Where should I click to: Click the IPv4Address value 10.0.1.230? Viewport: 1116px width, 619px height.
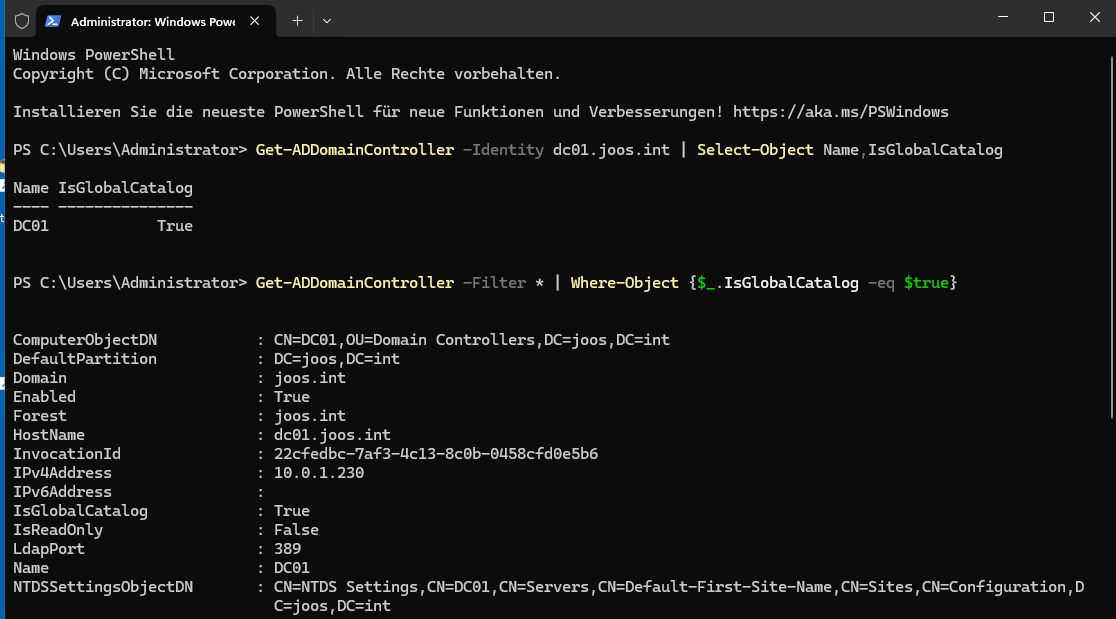(319, 473)
